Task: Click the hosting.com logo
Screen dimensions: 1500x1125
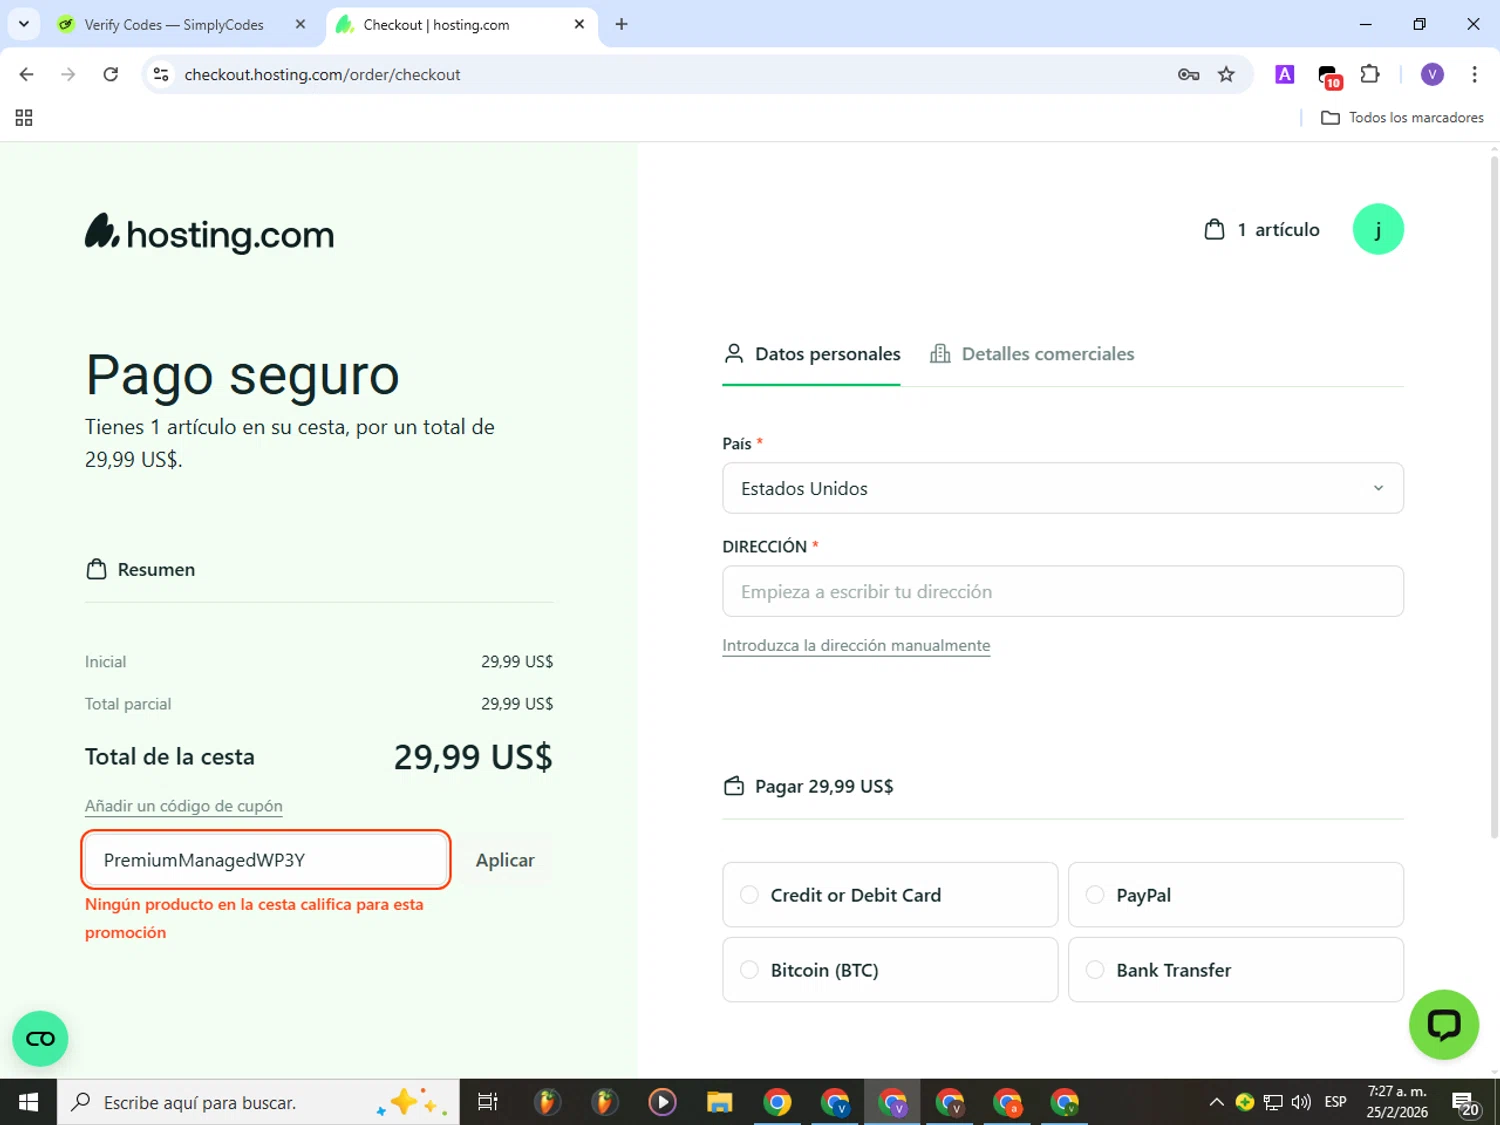Action: point(209,233)
